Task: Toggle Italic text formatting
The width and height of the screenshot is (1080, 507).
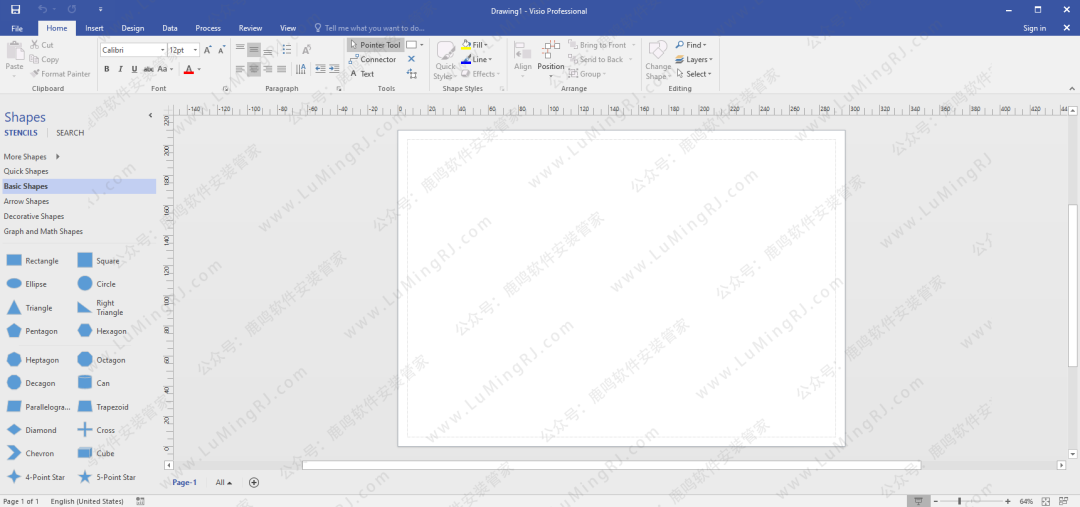Action: pos(120,69)
